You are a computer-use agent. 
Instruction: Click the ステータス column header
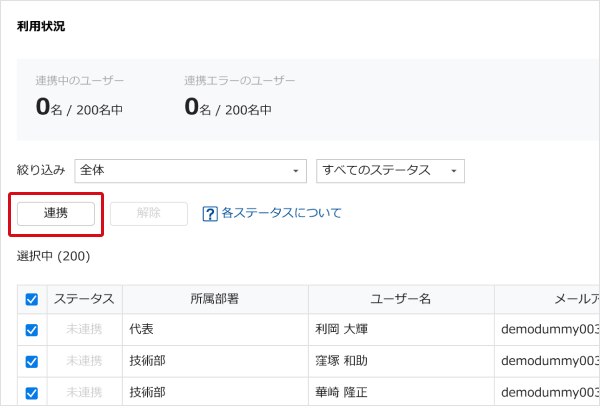[84, 299]
